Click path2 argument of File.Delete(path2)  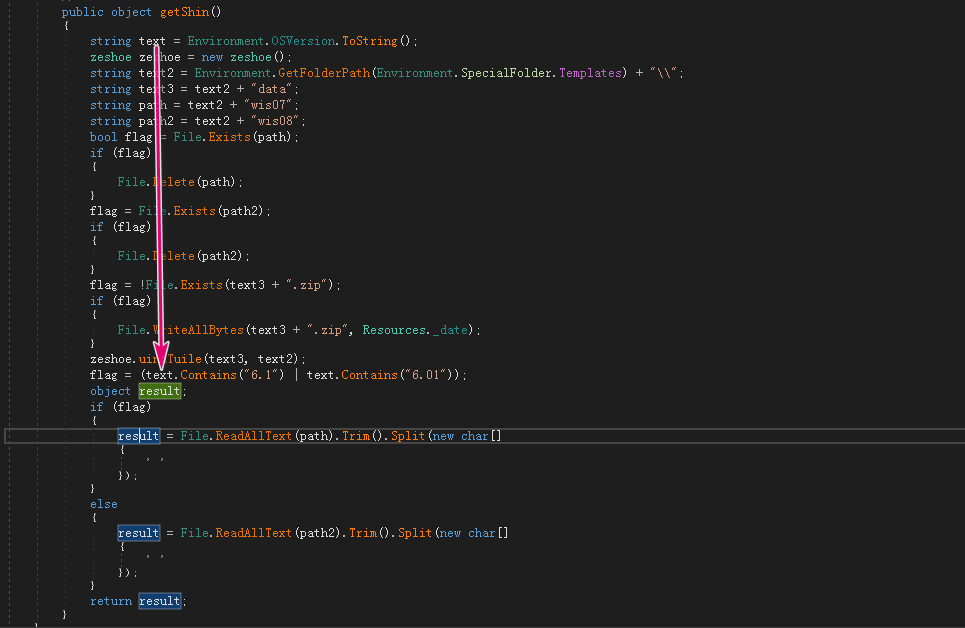220,256
